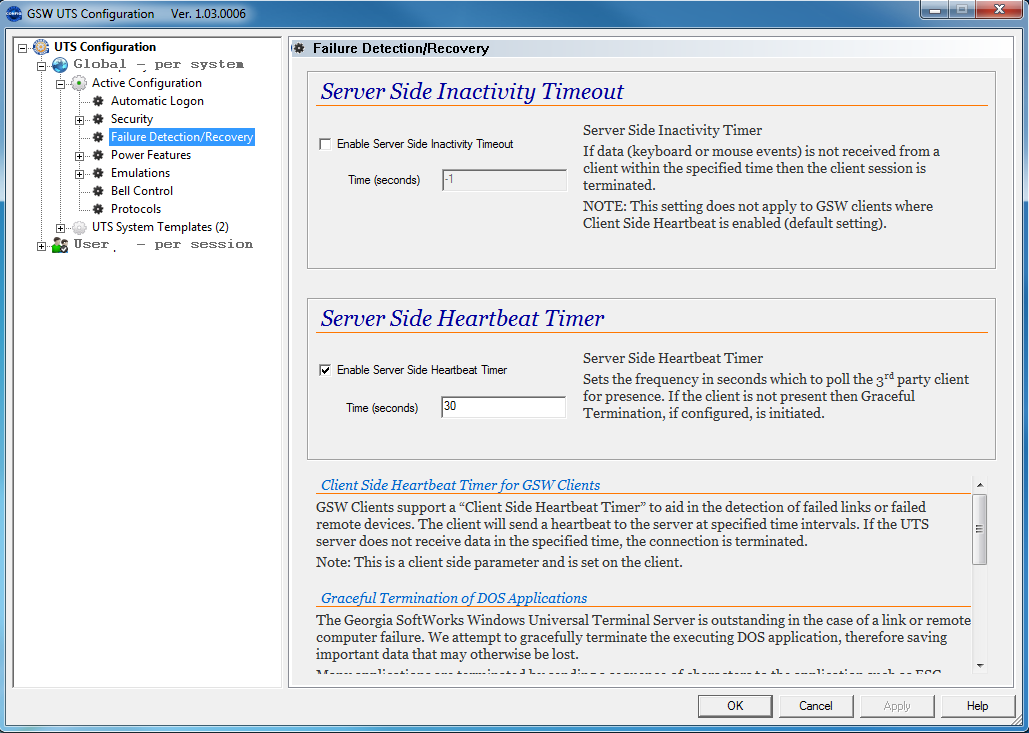
Task: Open the Protocols configuration page
Action: [x=135, y=209]
